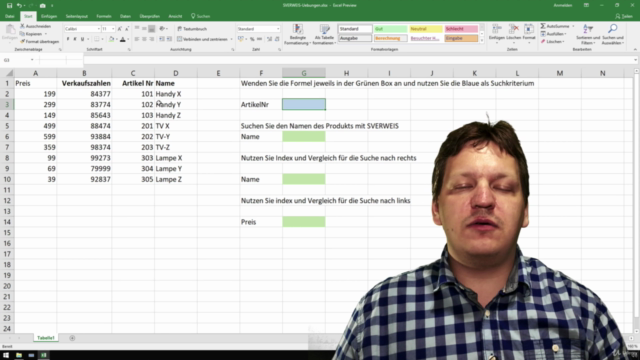Align cell content to top
640x360 pixels.
pos(137,29)
